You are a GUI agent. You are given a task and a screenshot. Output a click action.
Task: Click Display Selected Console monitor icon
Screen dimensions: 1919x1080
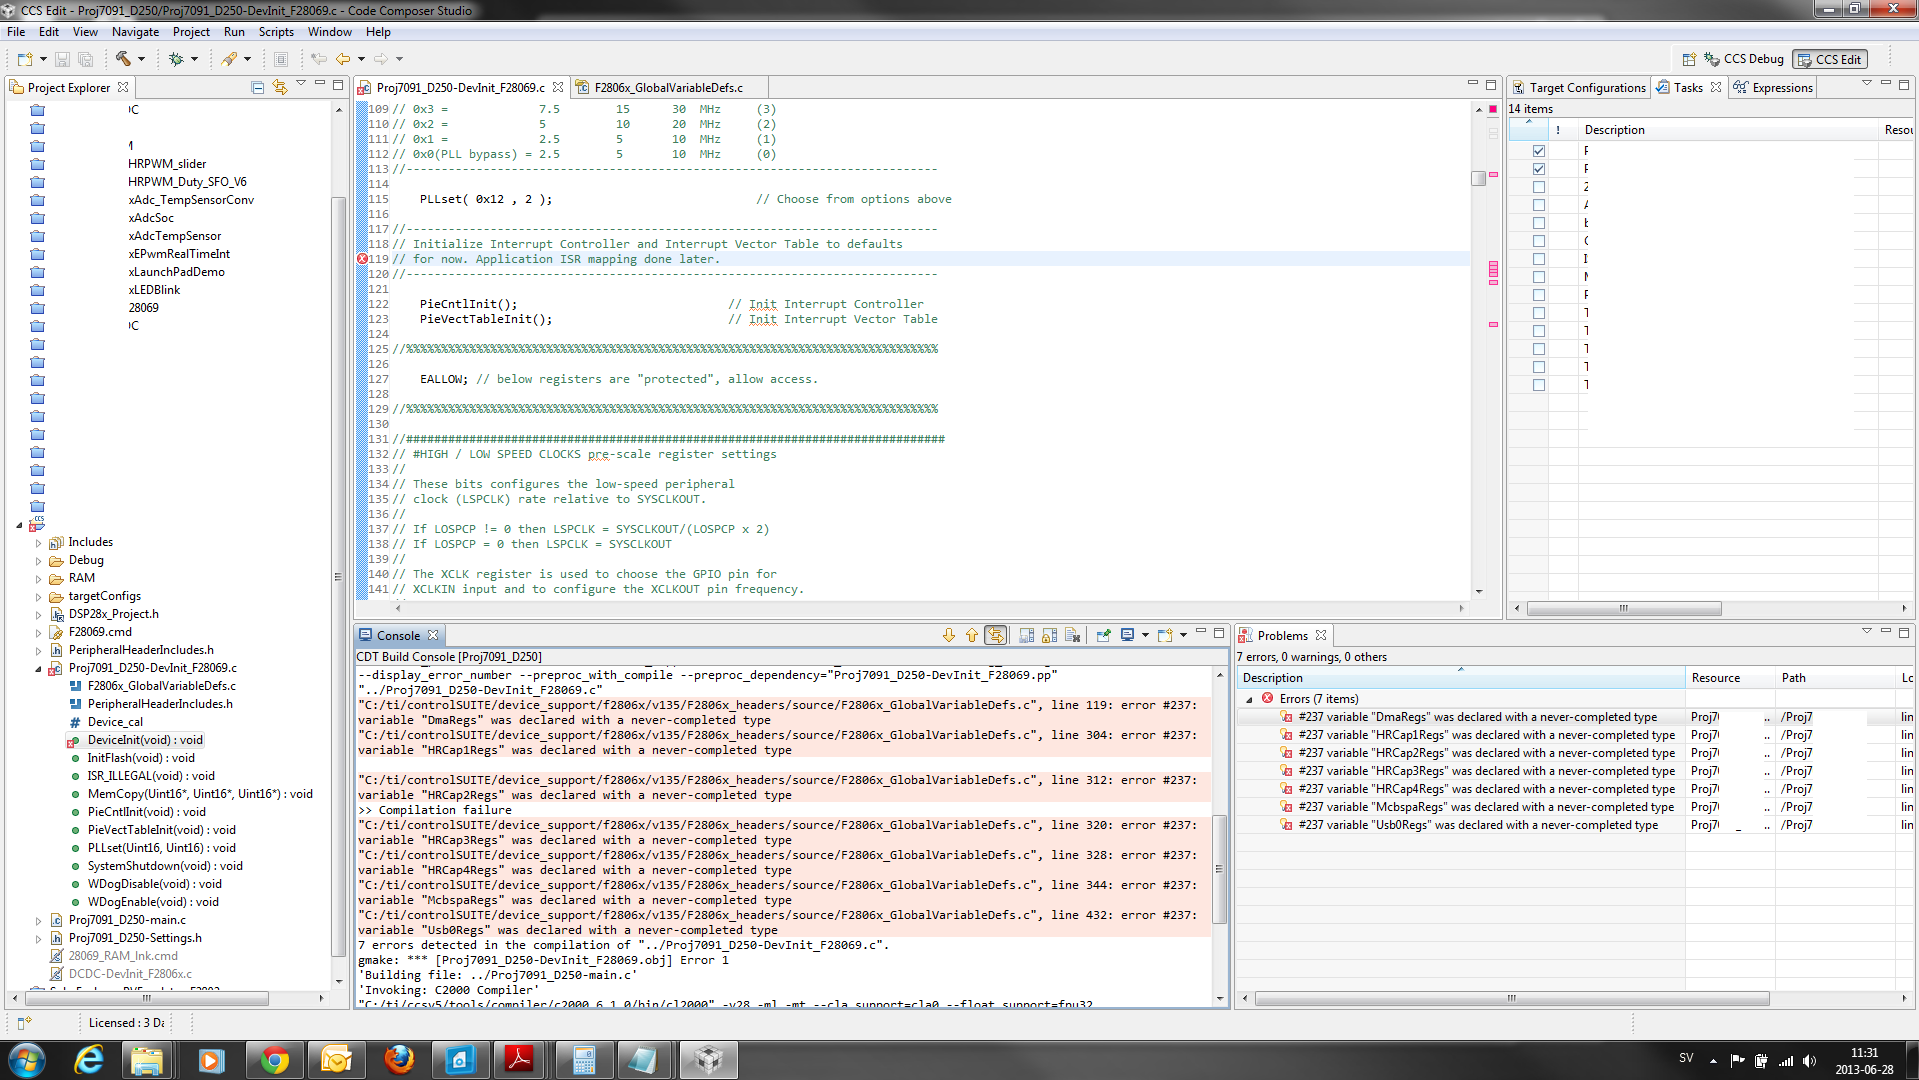[1128, 635]
